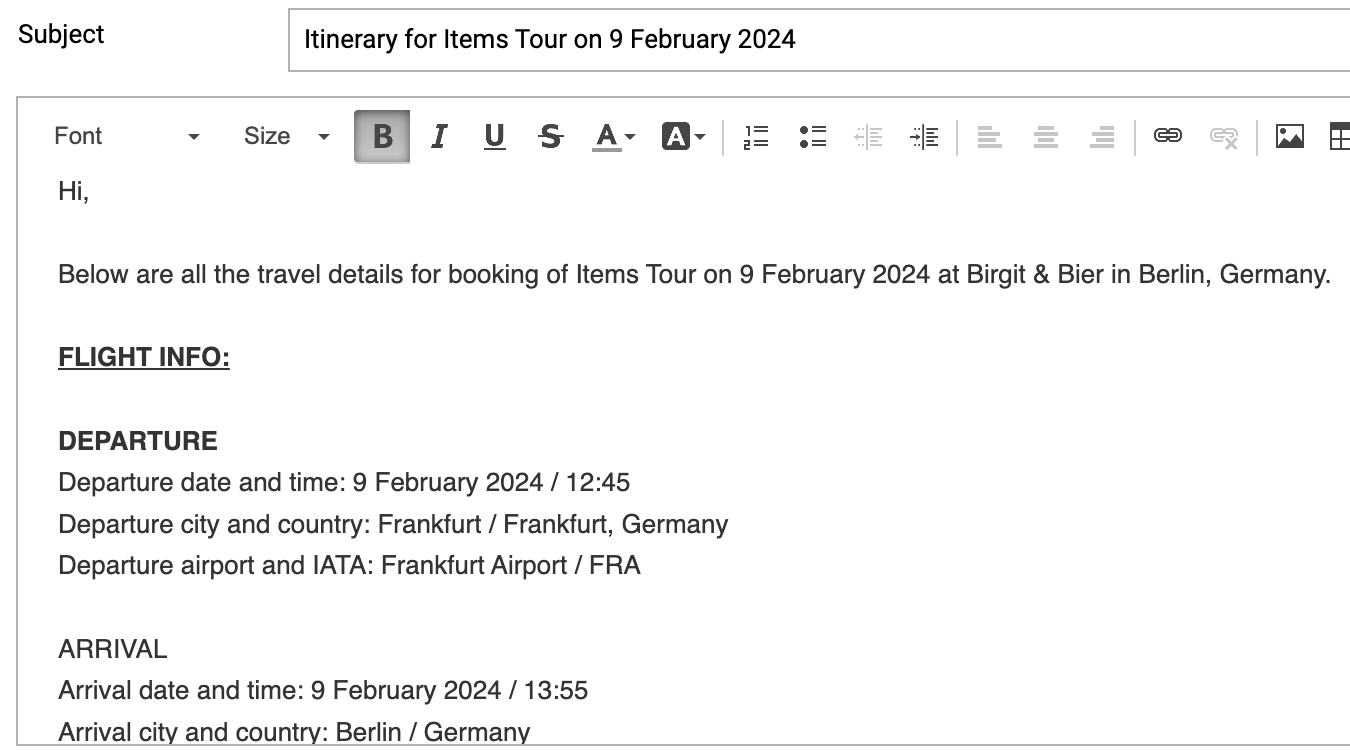Apply Strikethrough formatting
The width and height of the screenshot is (1350, 750).
click(550, 136)
